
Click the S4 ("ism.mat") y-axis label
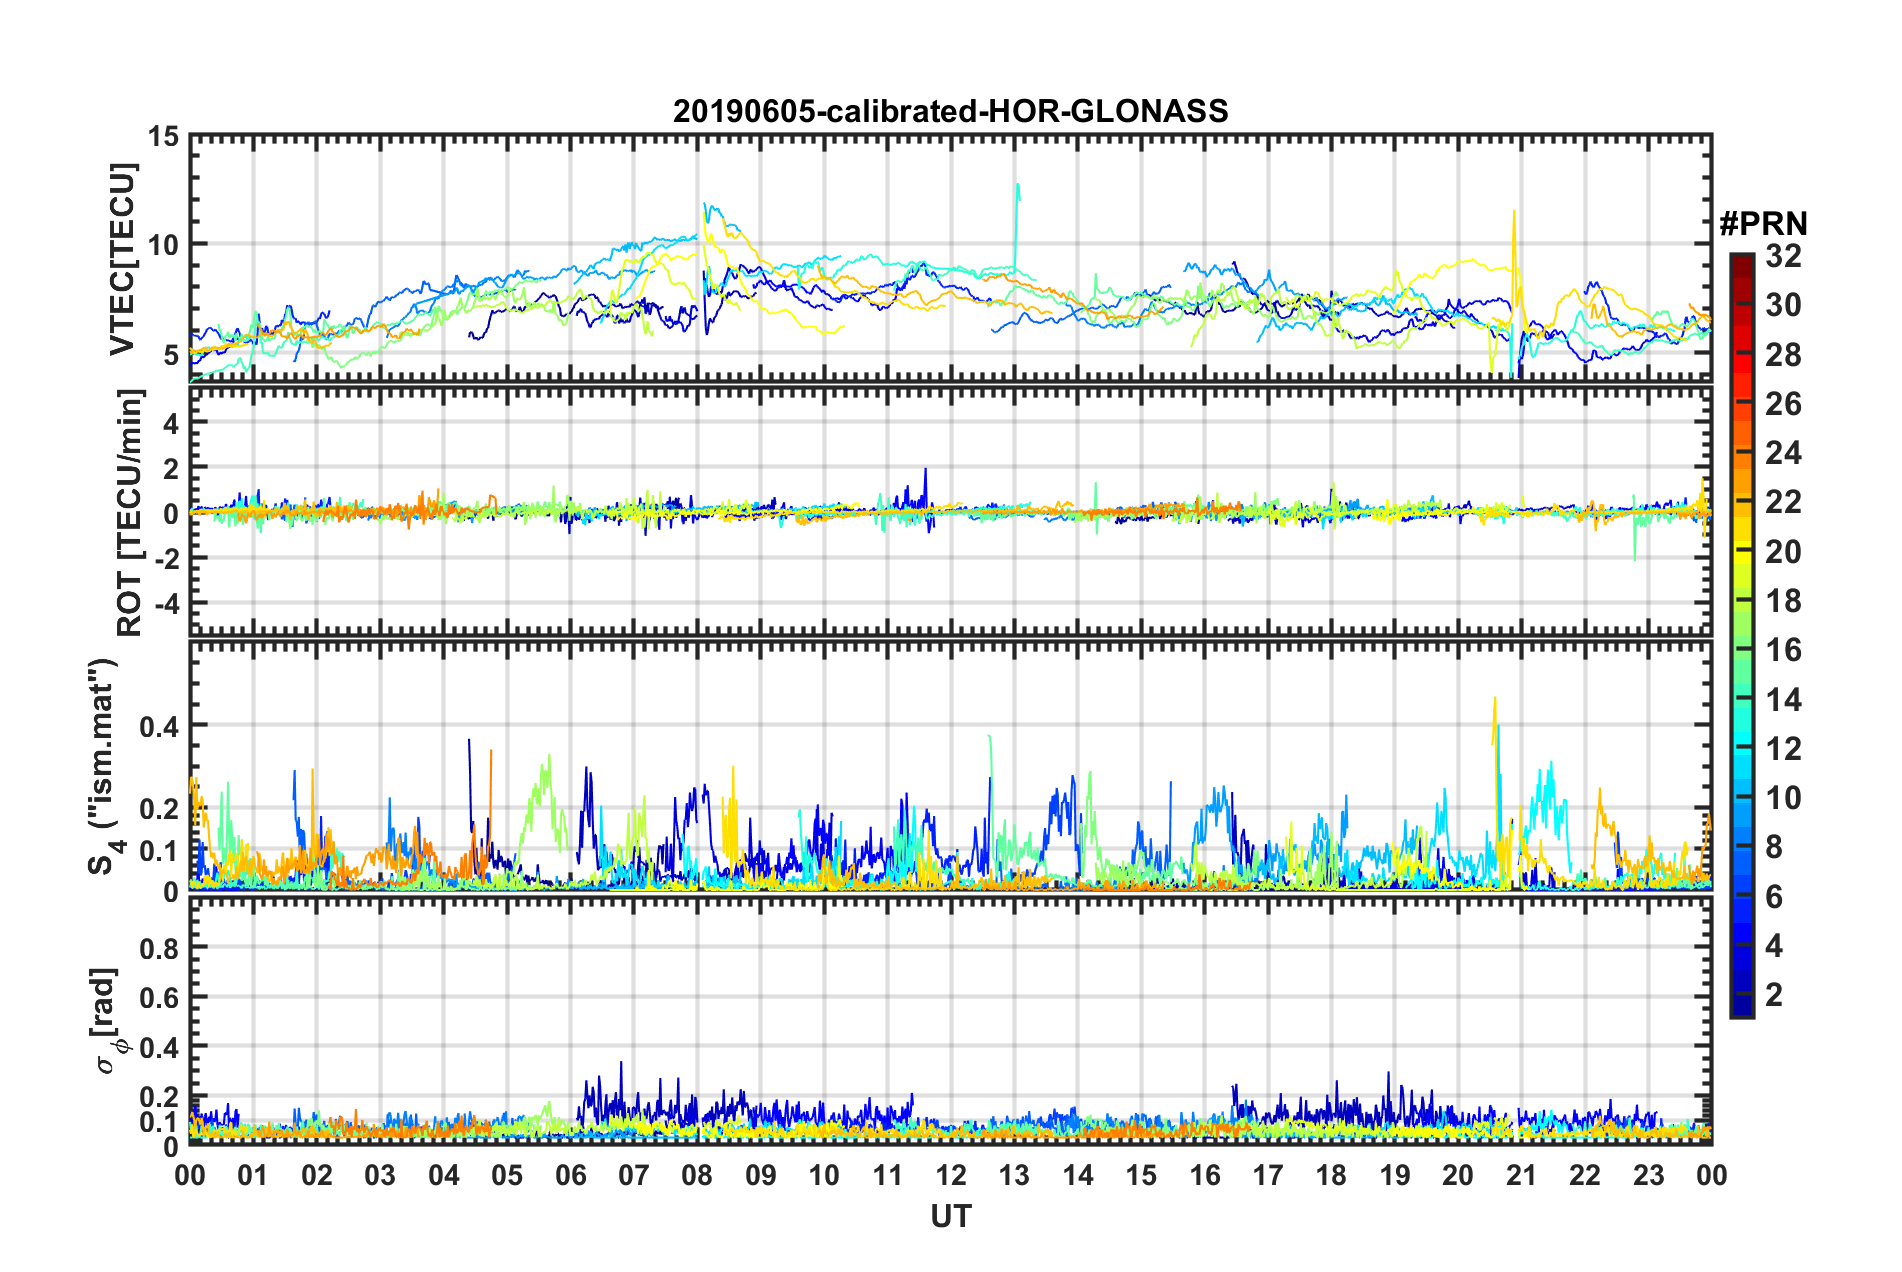click(x=105, y=767)
